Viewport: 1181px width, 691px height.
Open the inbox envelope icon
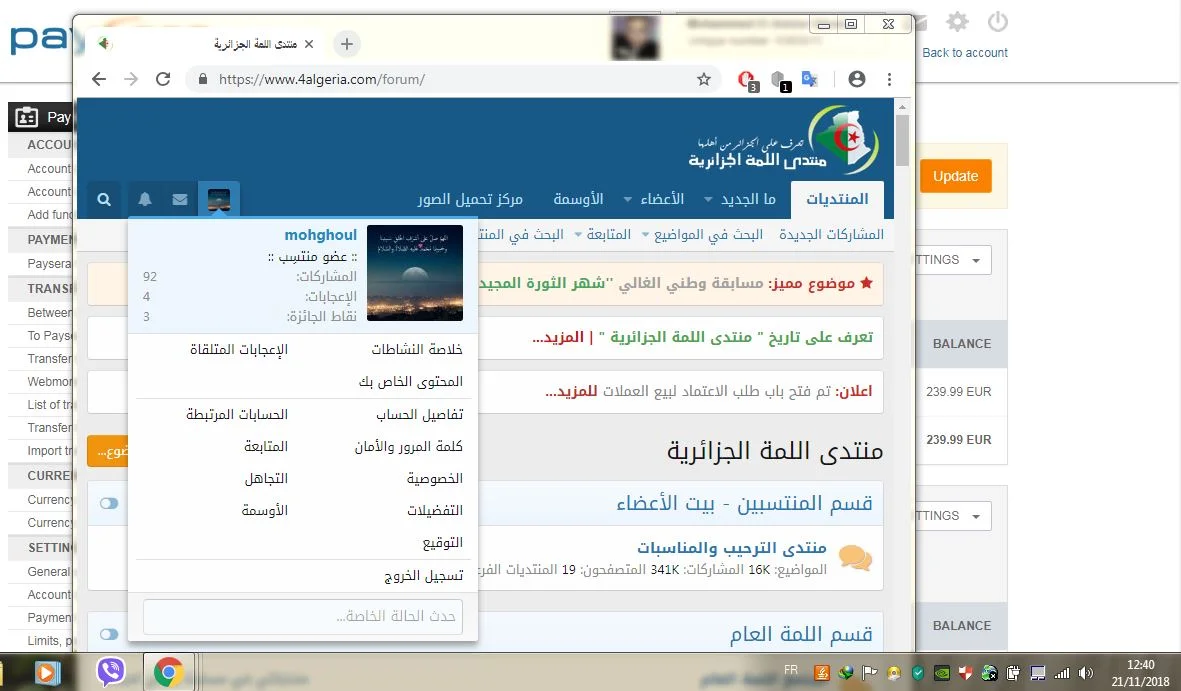pyautogui.click(x=180, y=200)
